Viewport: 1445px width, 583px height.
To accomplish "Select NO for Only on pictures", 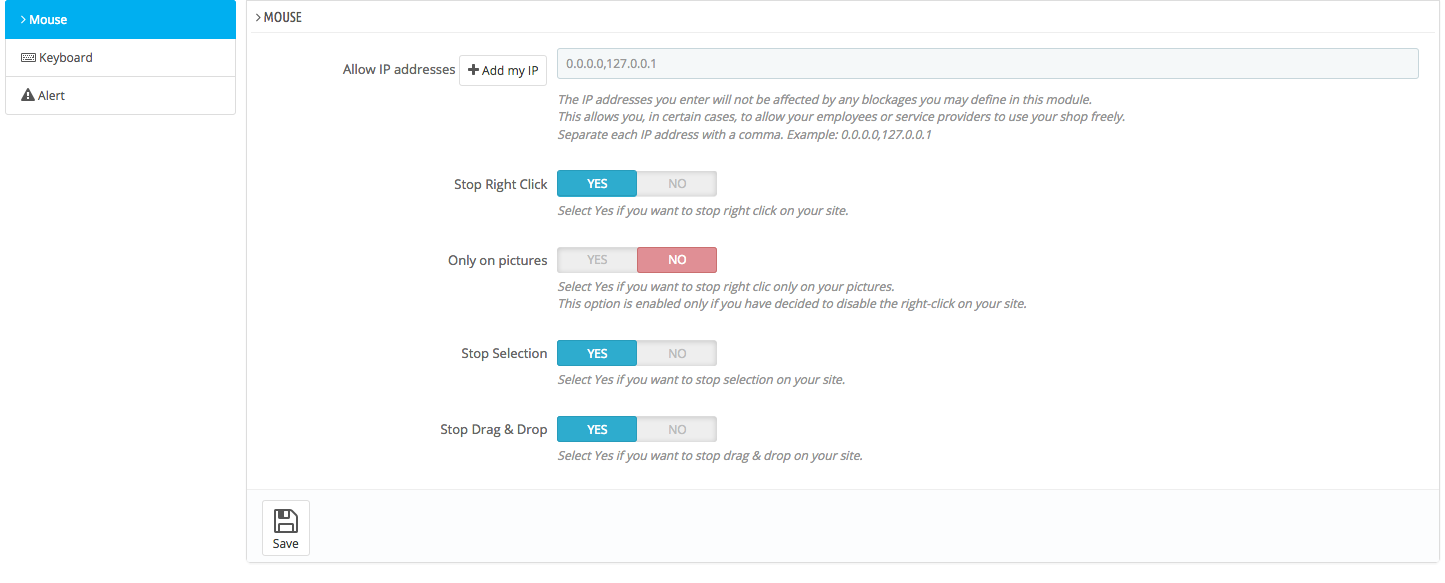I will (677, 260).
